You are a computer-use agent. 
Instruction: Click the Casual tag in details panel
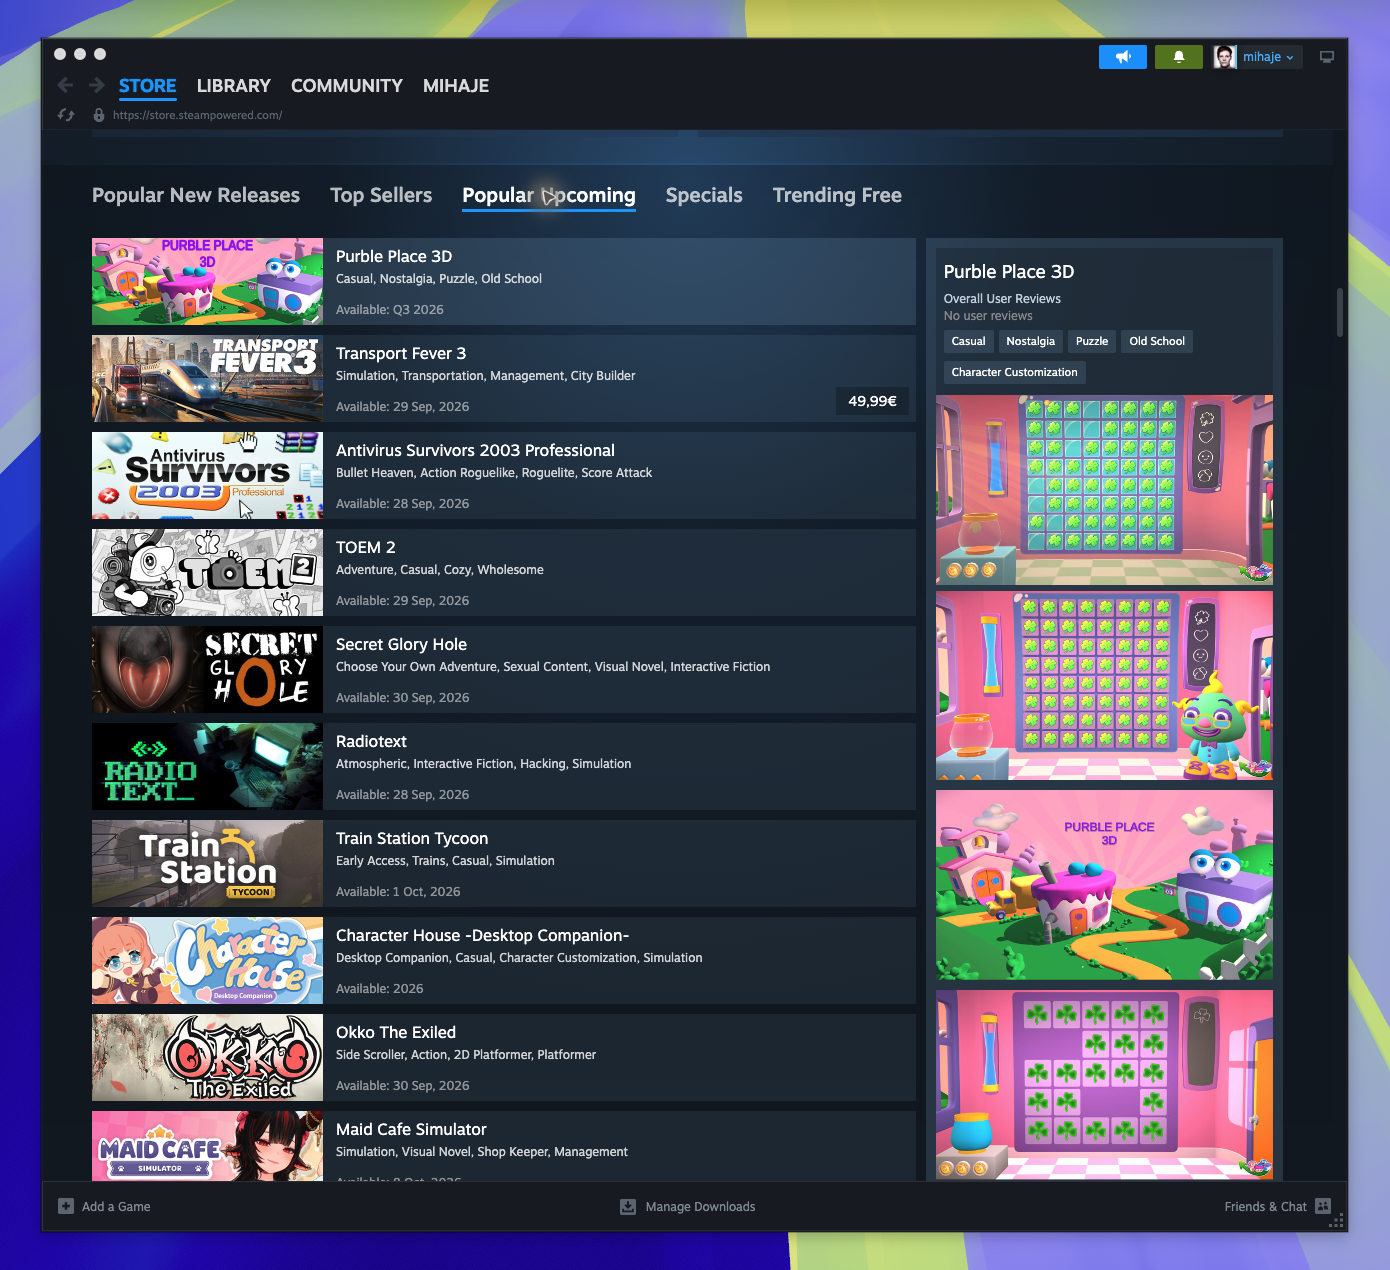968,341
